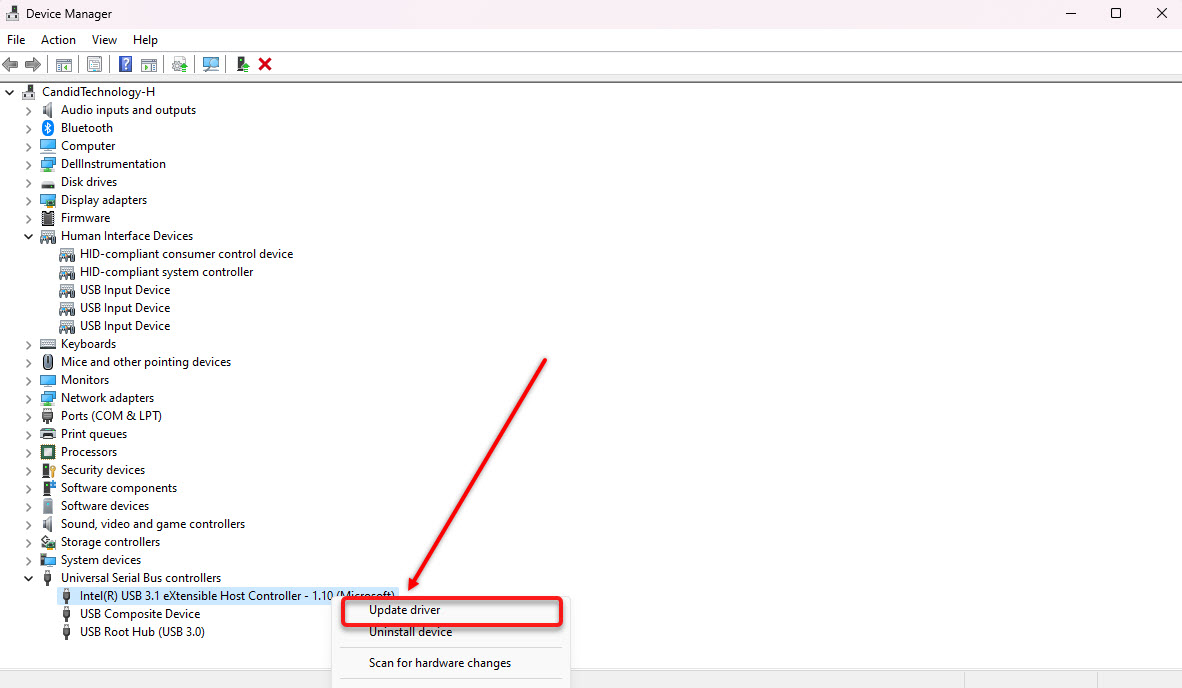This screenshot has width=1182, height=688.
Task: Open the Properties toolbar icon
Action: coord(94,63)
